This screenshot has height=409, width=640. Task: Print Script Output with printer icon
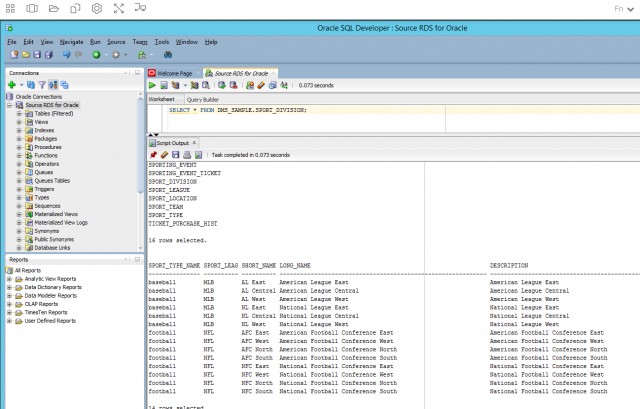[187, 155]
